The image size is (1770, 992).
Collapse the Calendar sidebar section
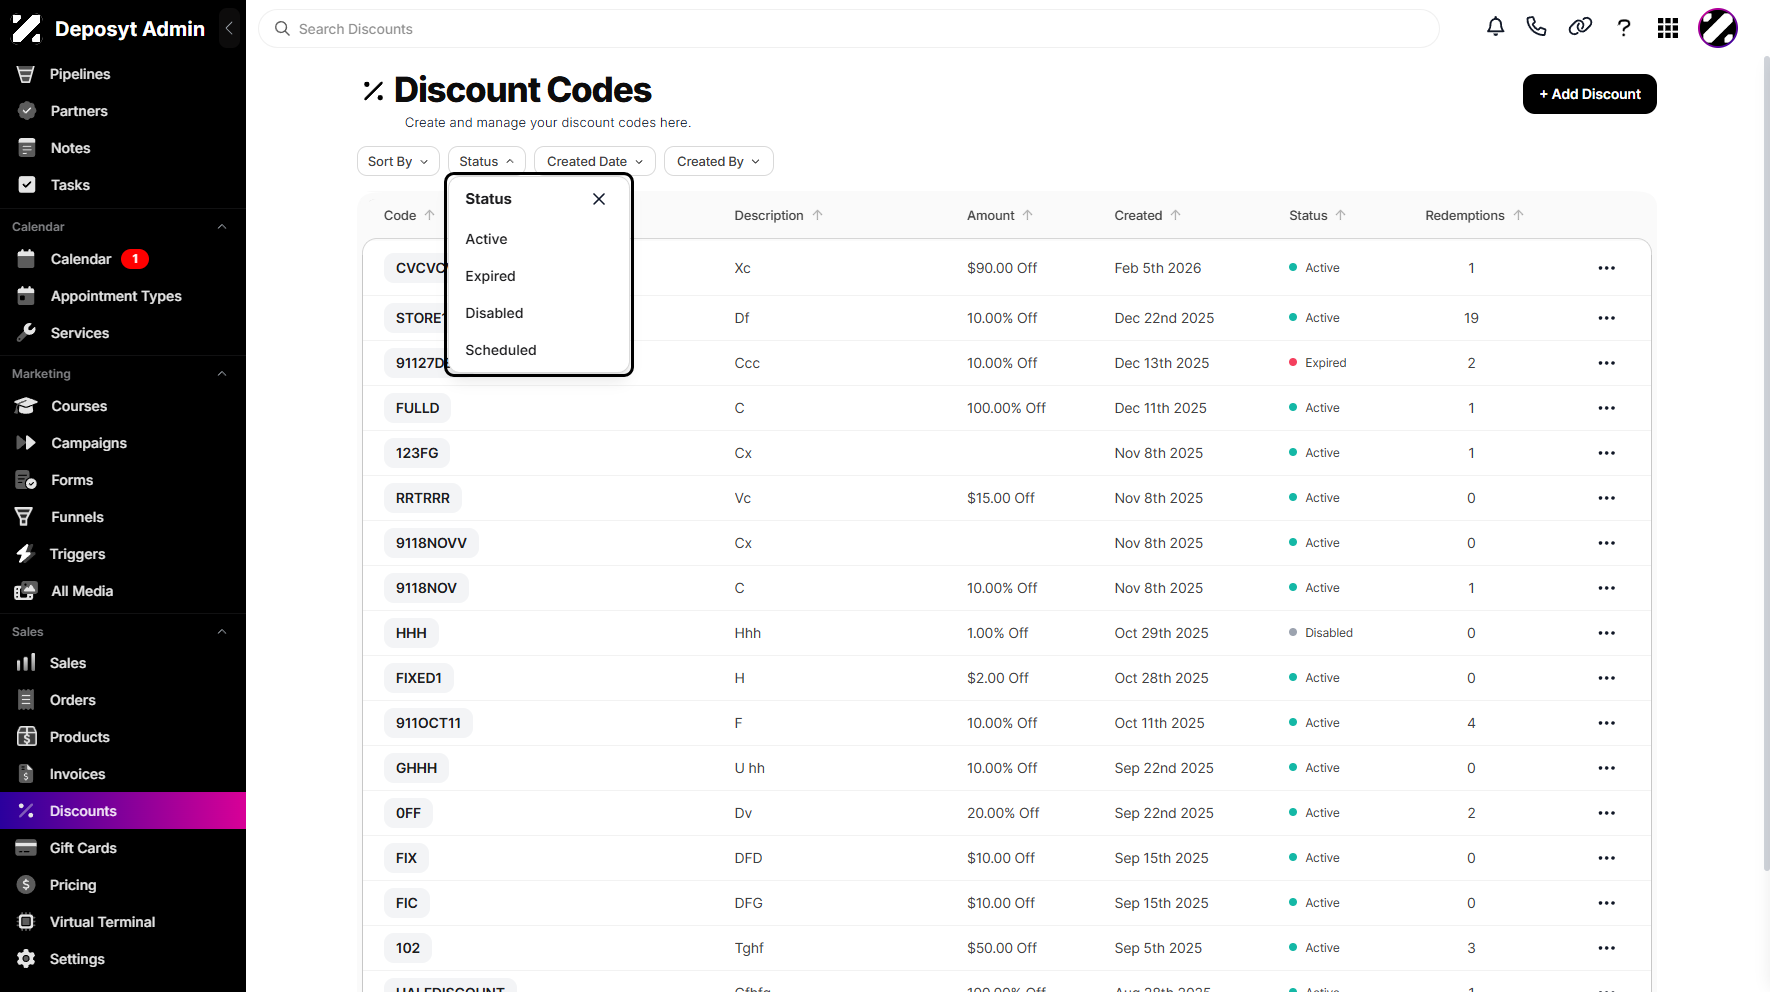point(222,227)
